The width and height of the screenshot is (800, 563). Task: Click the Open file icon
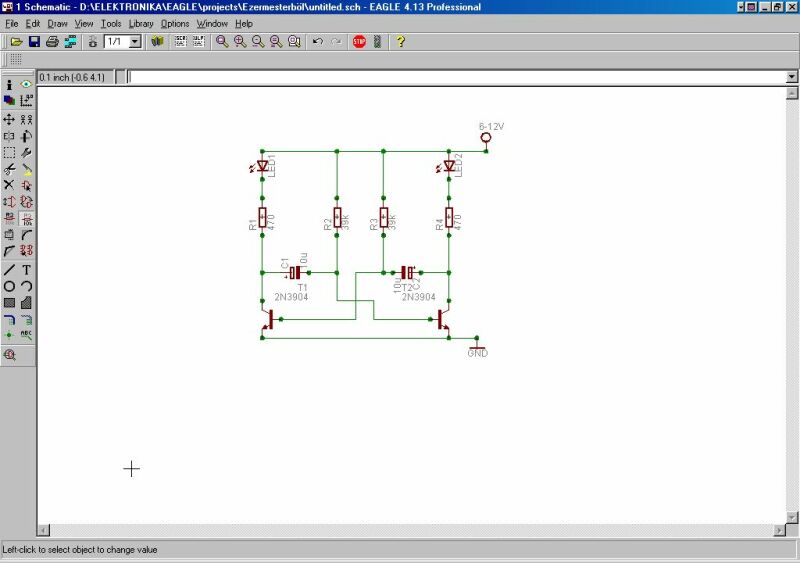pos(16,42)
